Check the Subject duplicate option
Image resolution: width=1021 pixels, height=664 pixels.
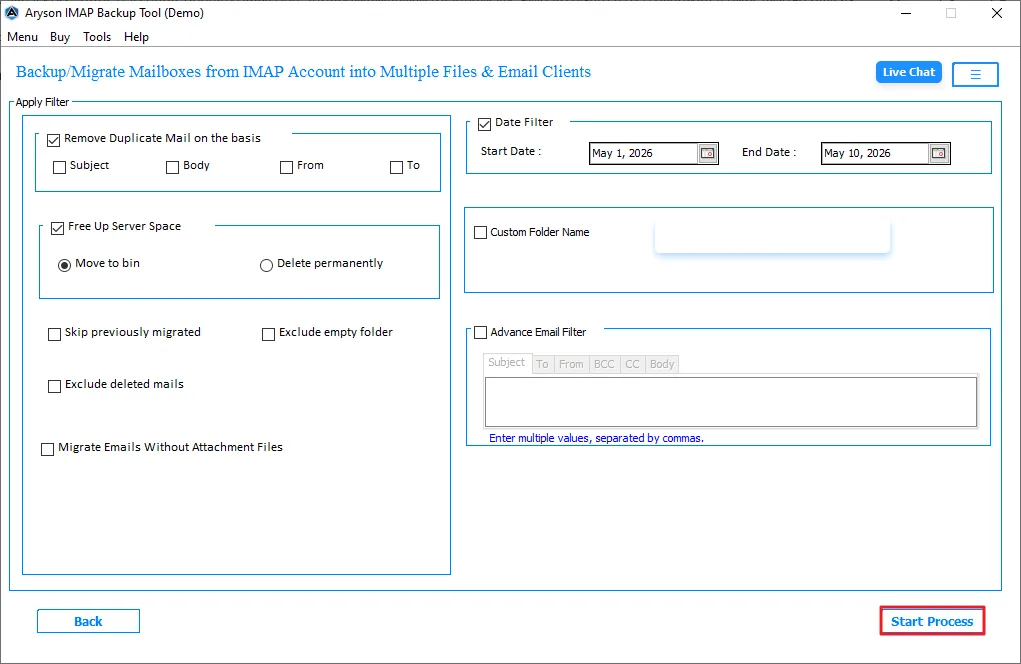click(59, 167)
